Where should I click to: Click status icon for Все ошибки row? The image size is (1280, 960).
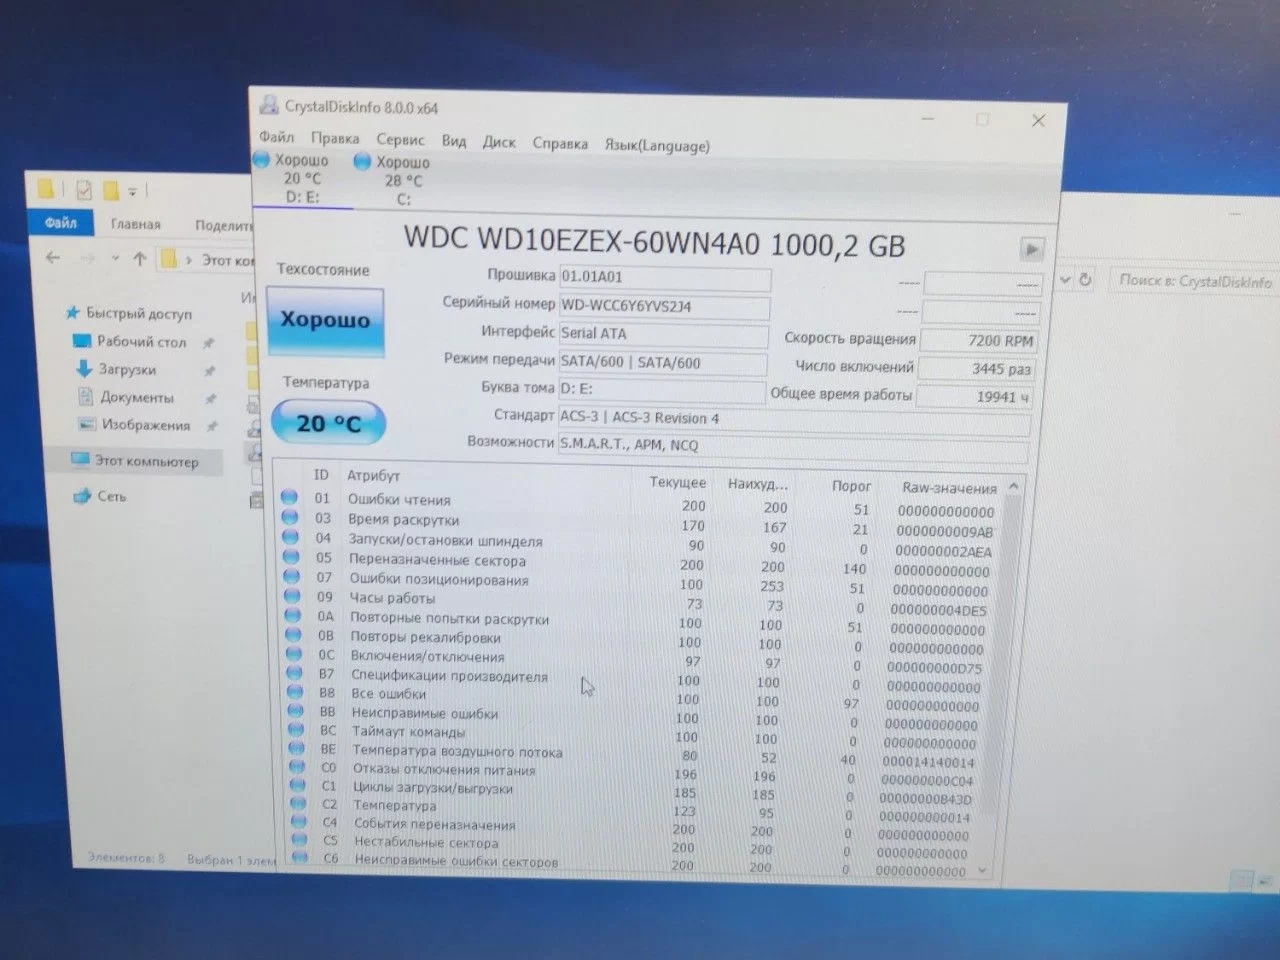pyautogui.click(x=295, y=691)
